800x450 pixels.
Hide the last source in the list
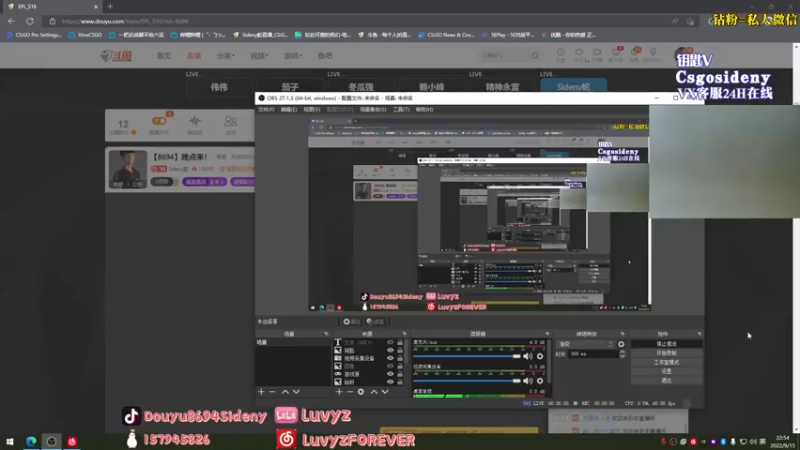(390, 382)
